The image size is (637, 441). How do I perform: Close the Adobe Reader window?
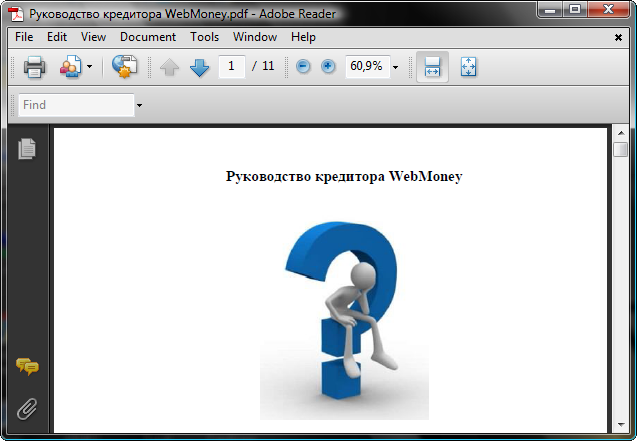[608, 9]
